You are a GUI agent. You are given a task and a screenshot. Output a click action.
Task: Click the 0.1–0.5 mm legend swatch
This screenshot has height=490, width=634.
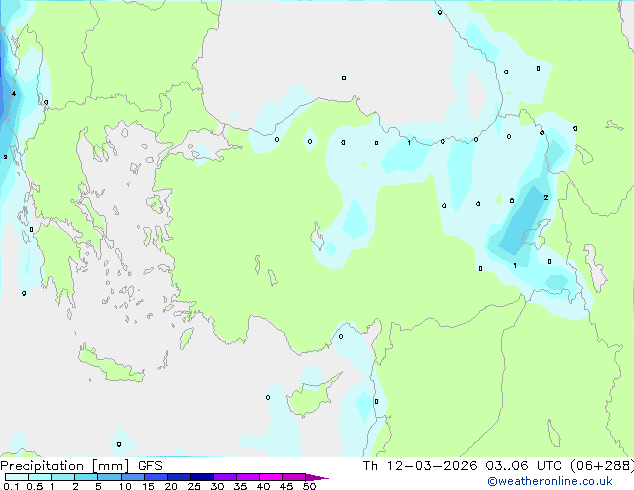point(17,477)
